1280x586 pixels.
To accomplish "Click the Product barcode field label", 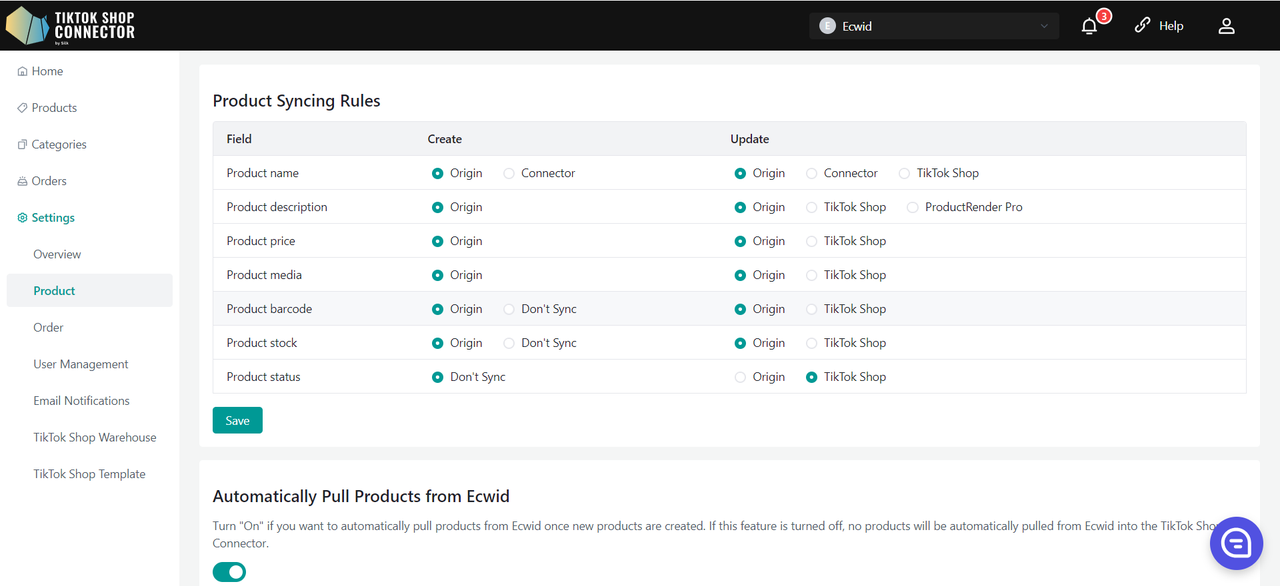I will coord(270,309).
